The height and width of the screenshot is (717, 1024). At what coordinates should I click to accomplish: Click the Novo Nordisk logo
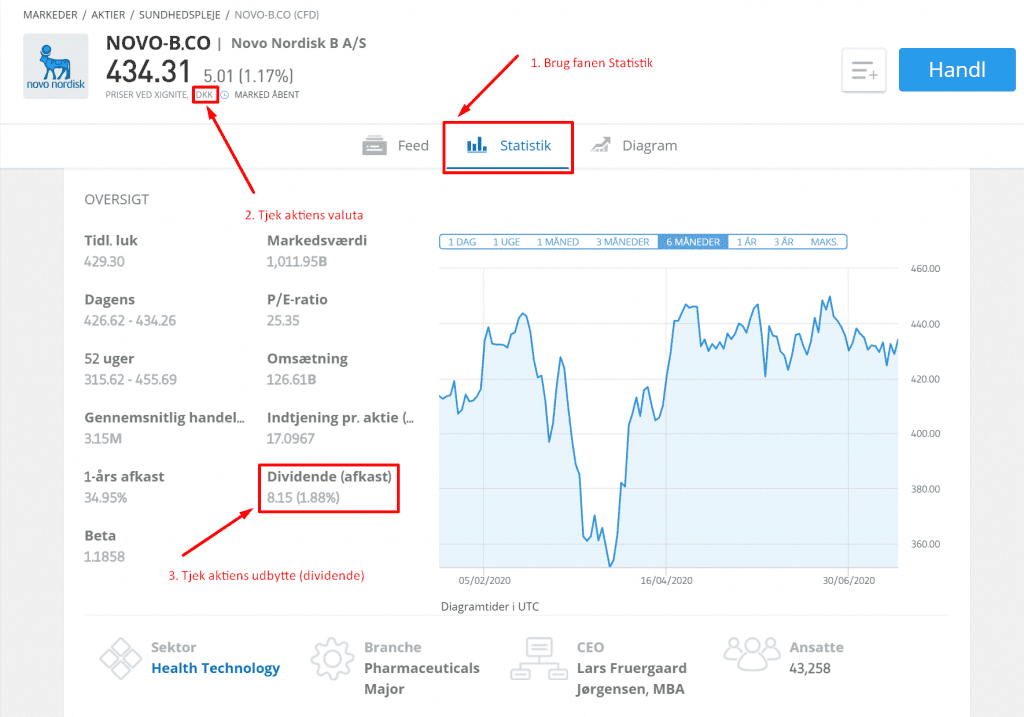pyautogui.click(x=58, y=67)
